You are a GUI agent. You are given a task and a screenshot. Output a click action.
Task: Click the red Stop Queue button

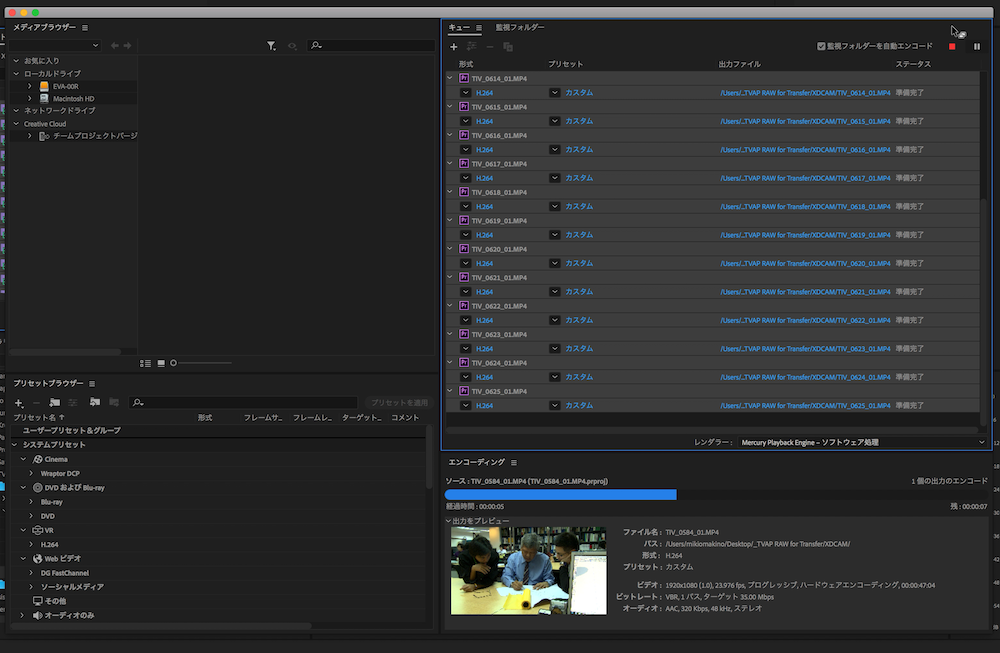(x=952, y=46)
